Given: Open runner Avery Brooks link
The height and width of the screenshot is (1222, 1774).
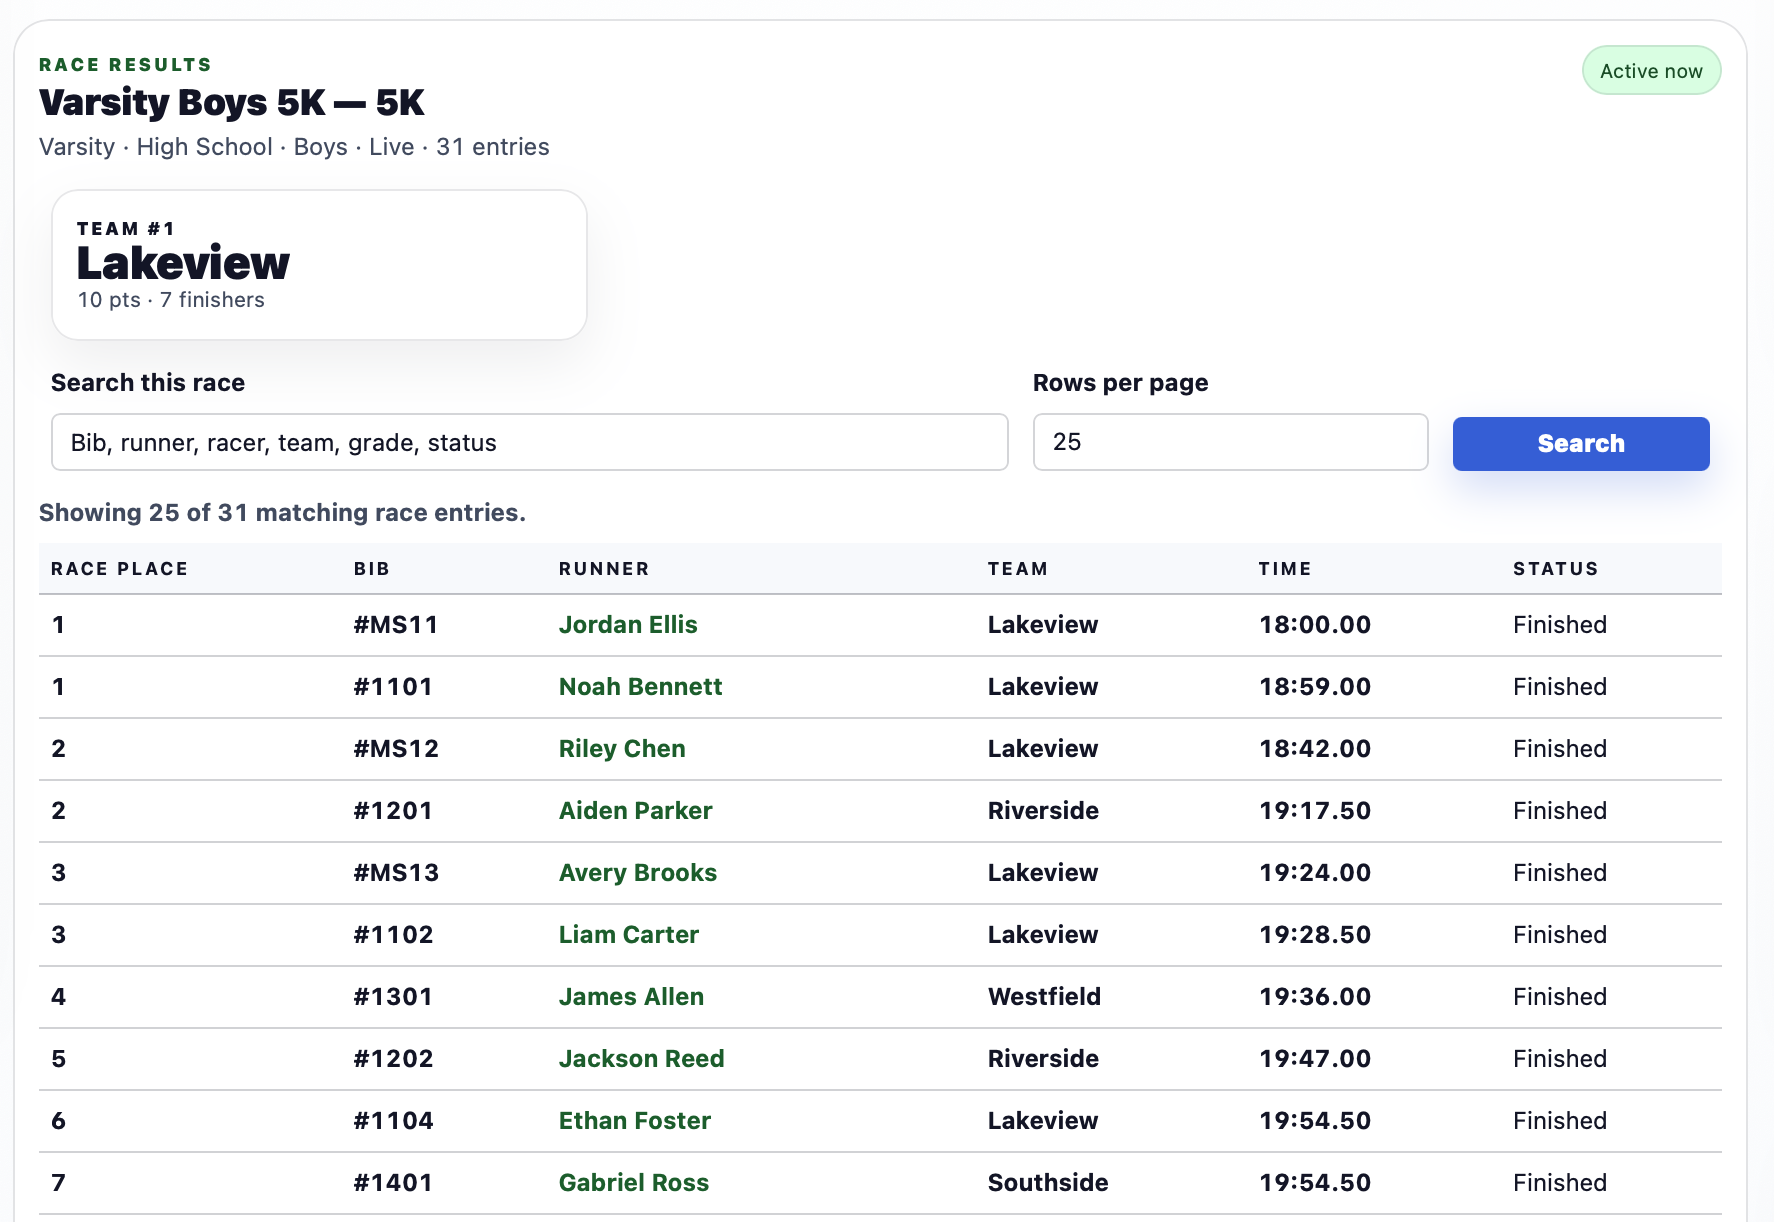Looking at the screenshot, I should click(x=638, y=873).
